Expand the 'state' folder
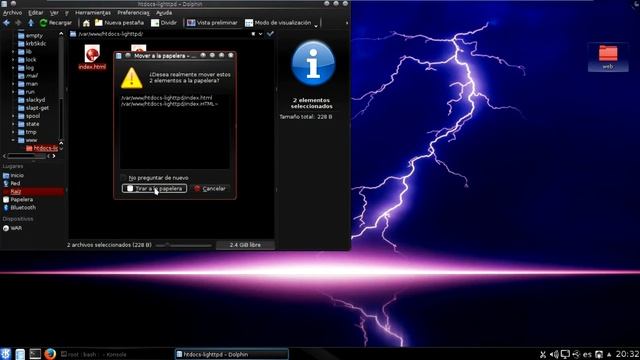The image size is (640, 360). (x=13, y=124)
